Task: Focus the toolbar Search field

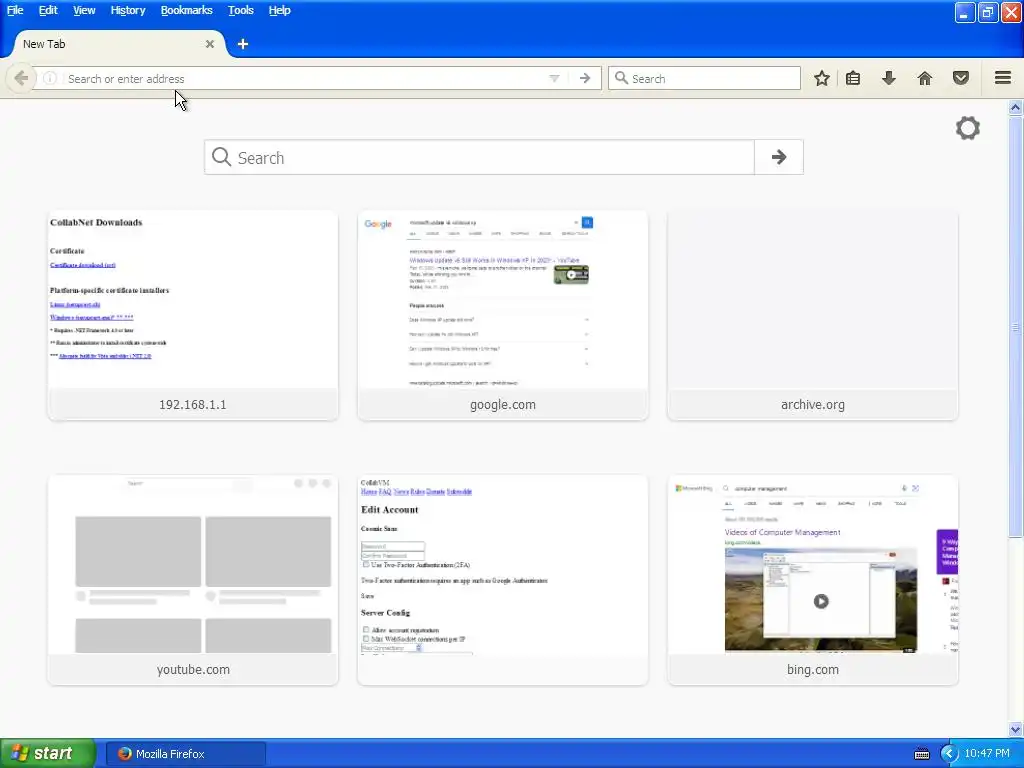Action: [x=704, y=78]
